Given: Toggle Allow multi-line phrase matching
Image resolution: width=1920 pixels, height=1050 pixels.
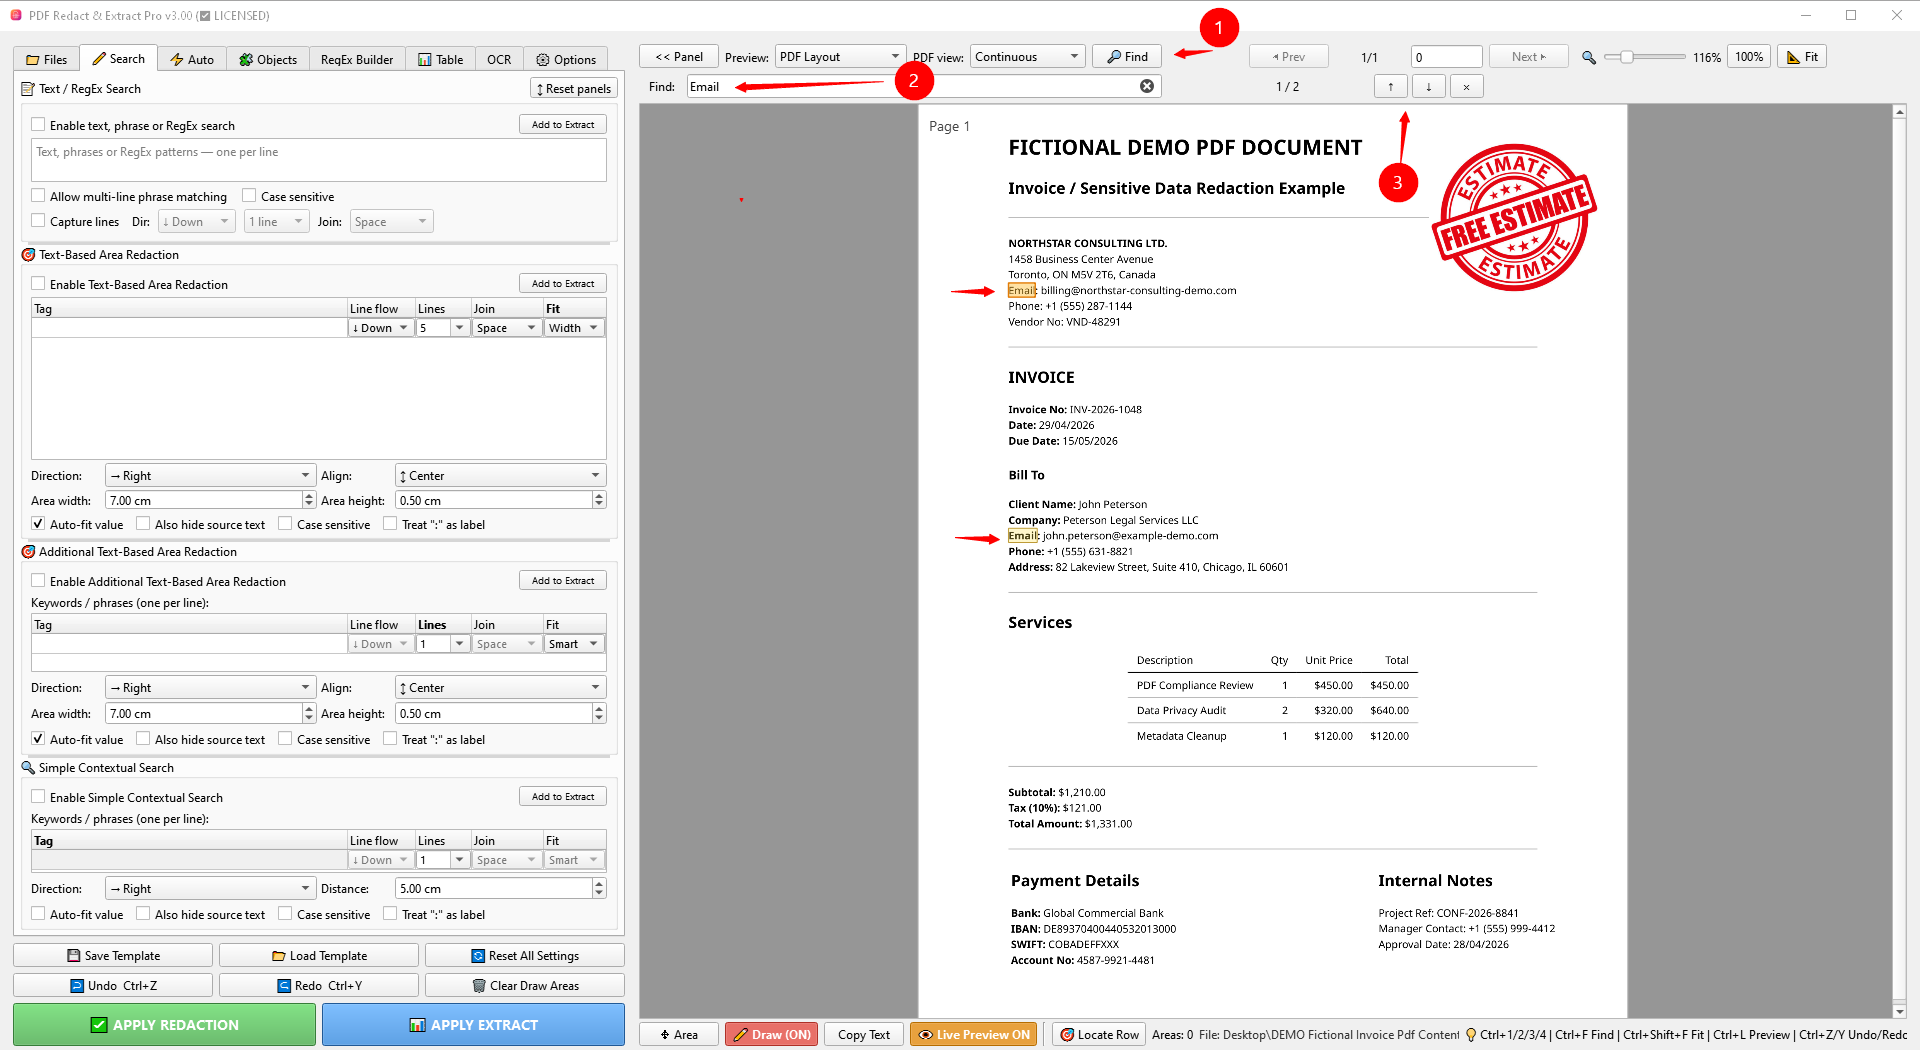Looking at the screenshot, I should tap(38, 196).
